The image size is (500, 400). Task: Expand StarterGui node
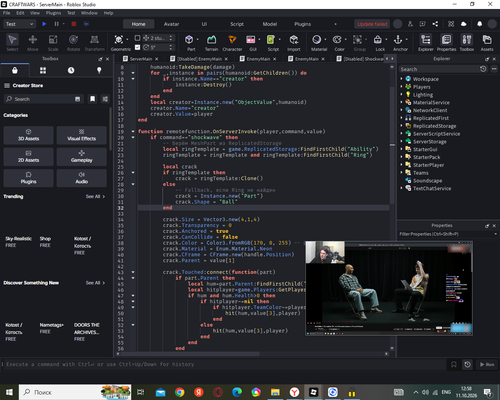pyautogui.click(x=401, y=149)
